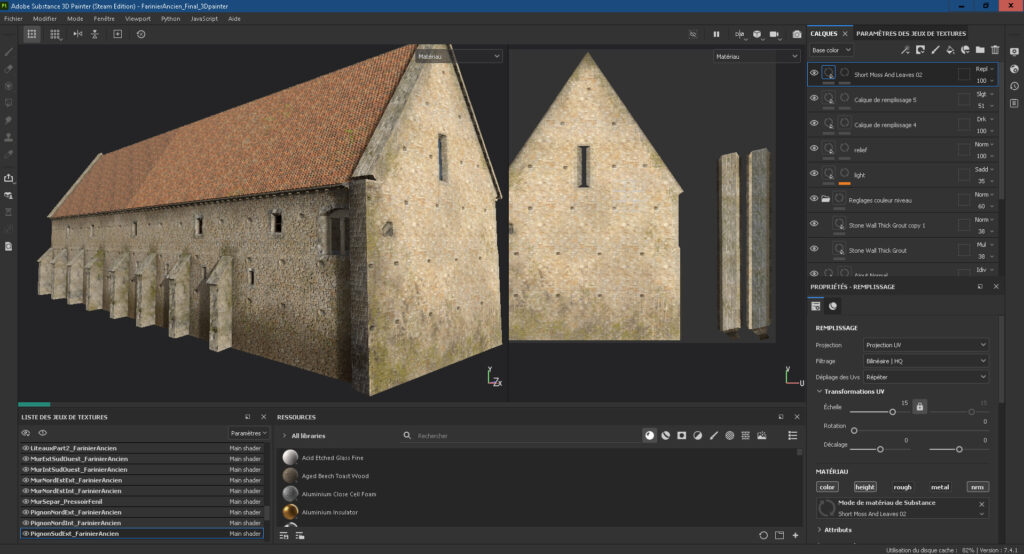Image resolution: width=1024 pixels, height=554 pixels.
Task: Open the history icon in right sidebar
Action: (x=1014, y=86)
